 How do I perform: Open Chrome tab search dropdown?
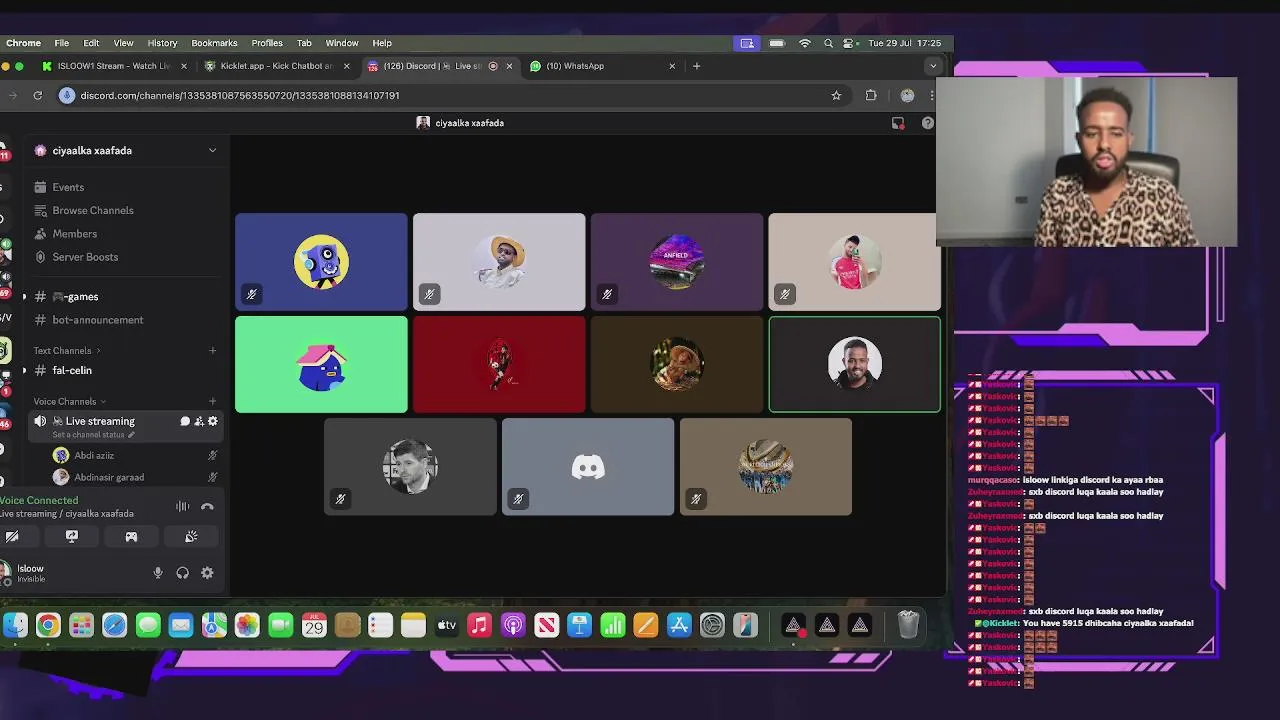pos(933,66)
